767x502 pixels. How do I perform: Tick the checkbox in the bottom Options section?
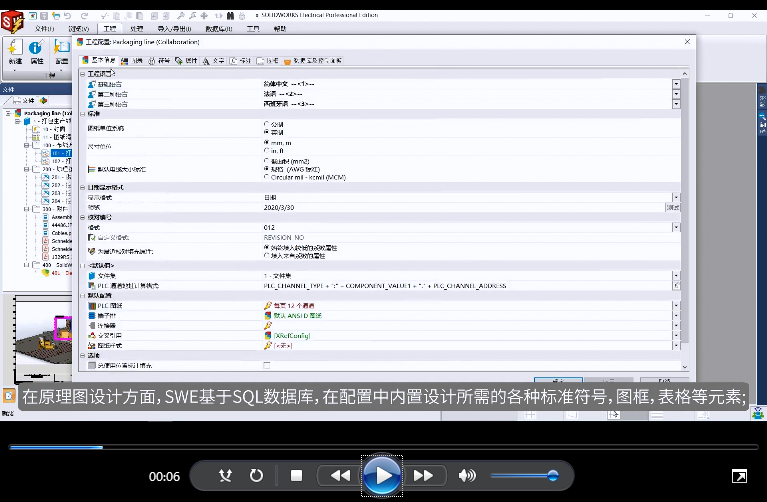pyautogui.click(x=267, y=365)
